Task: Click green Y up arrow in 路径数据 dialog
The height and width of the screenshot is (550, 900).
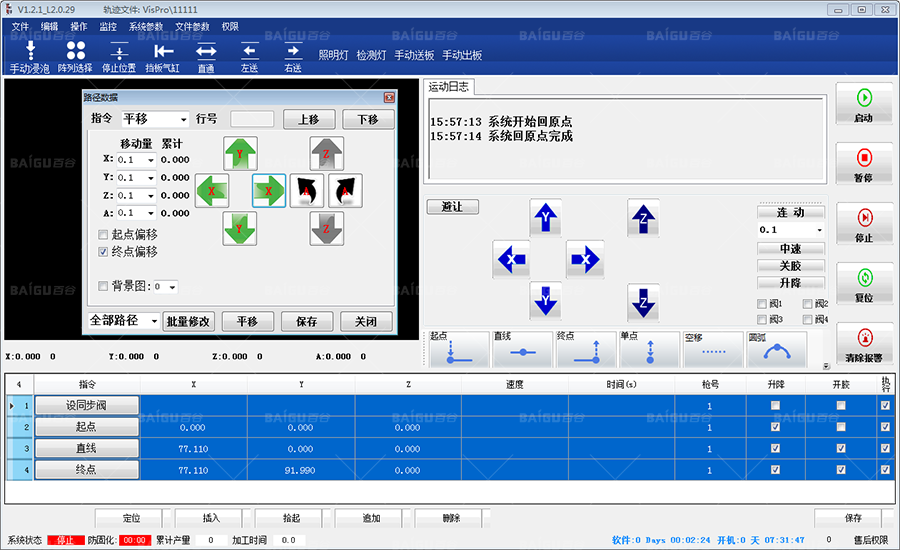Action: click(240, 153)
